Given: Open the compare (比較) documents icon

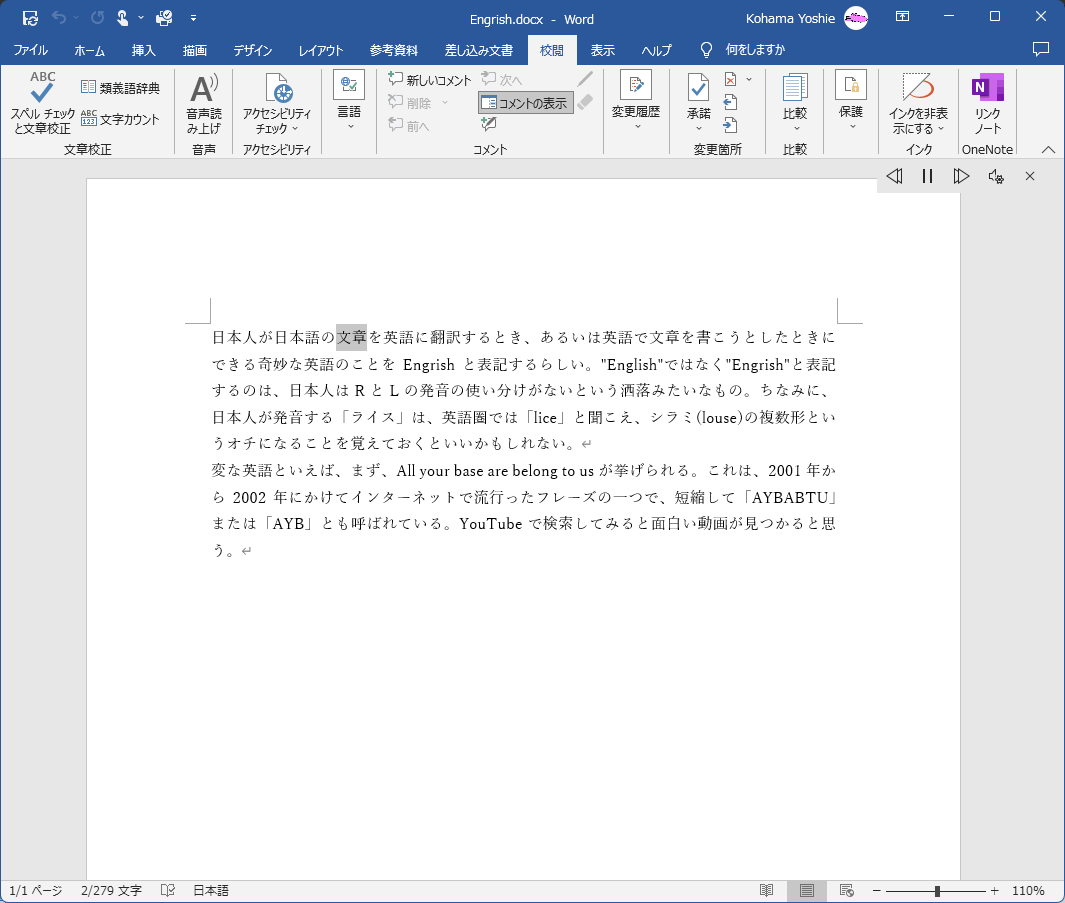Looking at the screenshot, I should (x=795, y=88).
